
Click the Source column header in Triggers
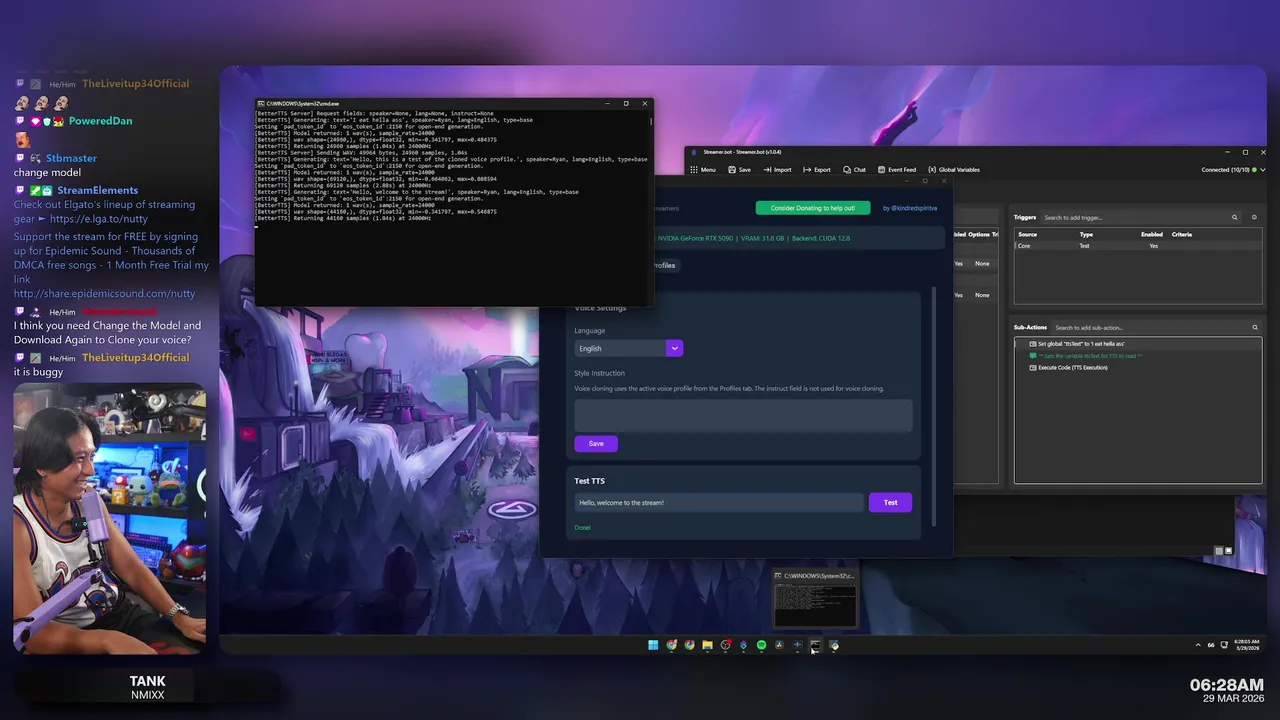pyautogui.click(x=1027, y=234)
